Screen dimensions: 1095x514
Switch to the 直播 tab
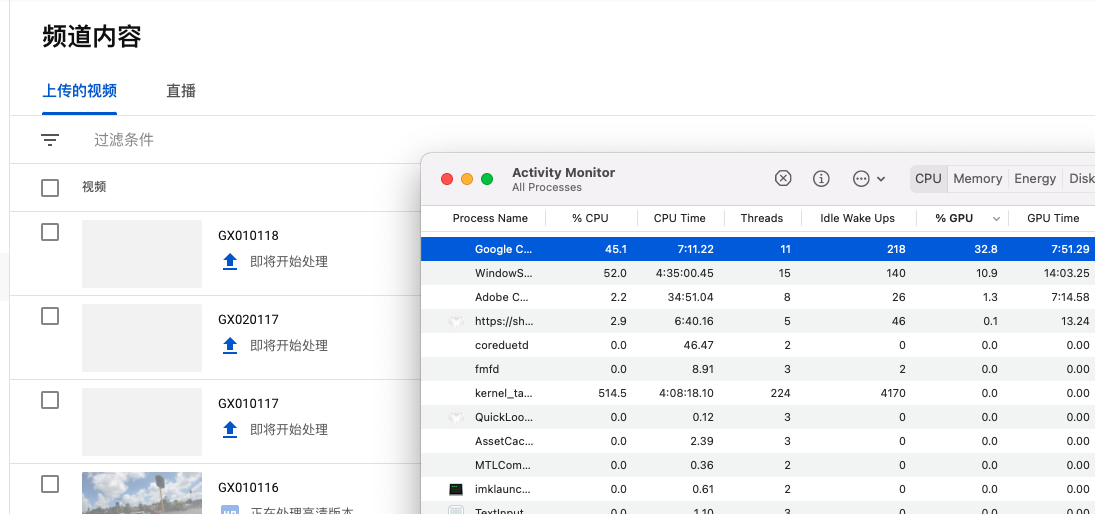pyautogui.click(x=181, y=91)
